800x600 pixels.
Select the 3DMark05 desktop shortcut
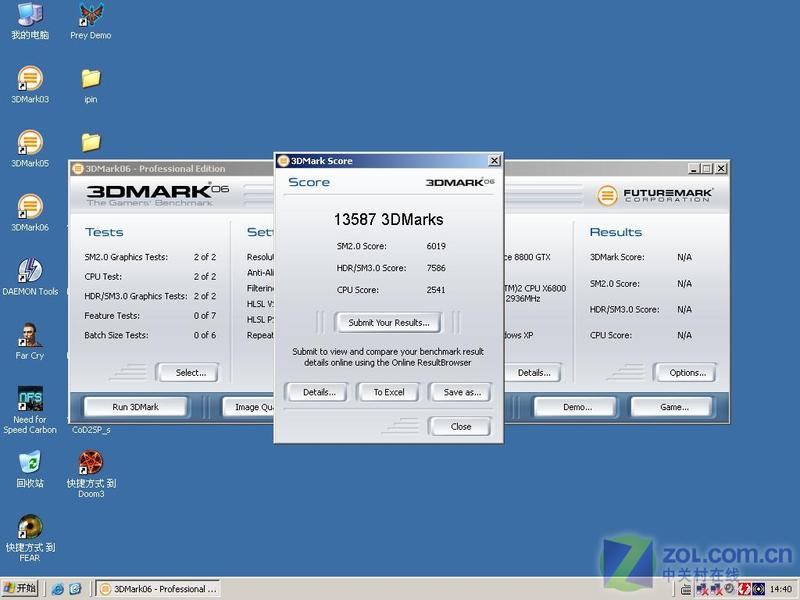coord(30,148)
